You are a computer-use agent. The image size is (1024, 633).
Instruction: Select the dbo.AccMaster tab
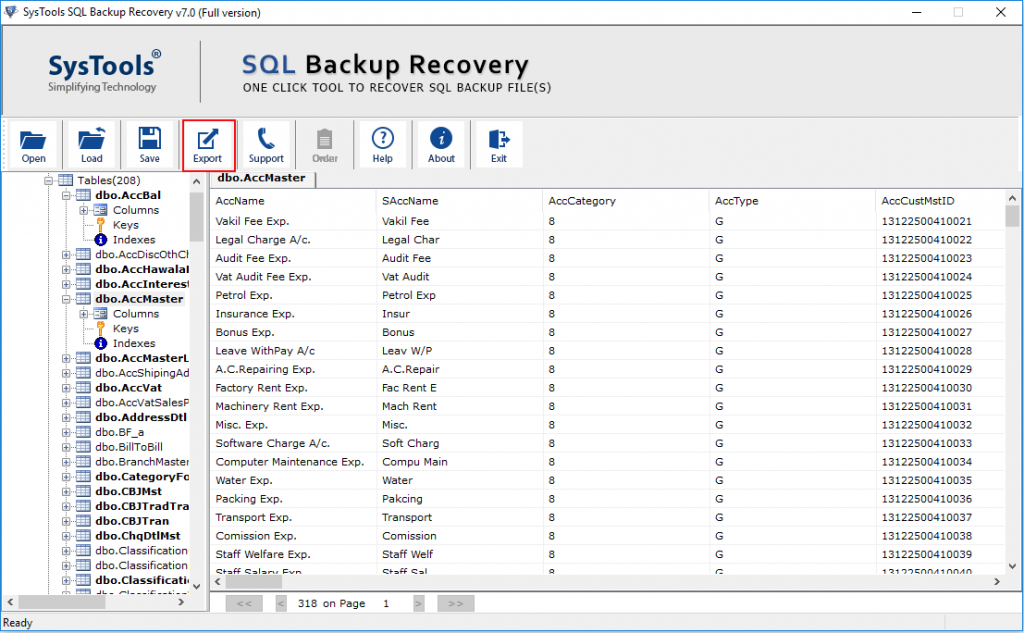coord(262,178)
